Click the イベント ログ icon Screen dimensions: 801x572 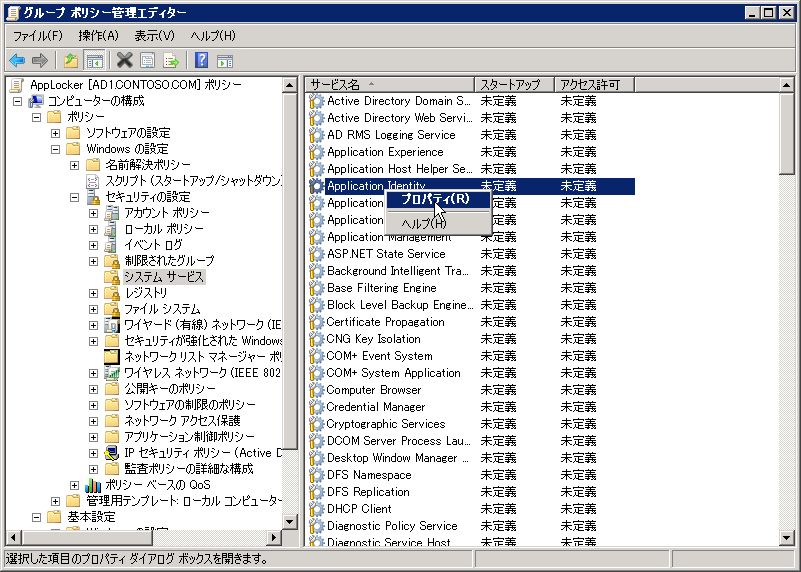[x=112, y=245]
